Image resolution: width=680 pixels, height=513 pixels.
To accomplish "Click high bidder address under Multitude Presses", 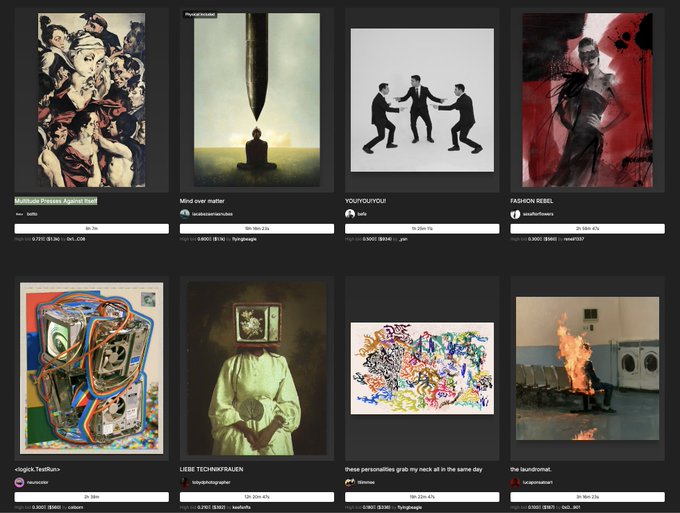I will coord(76,239).
